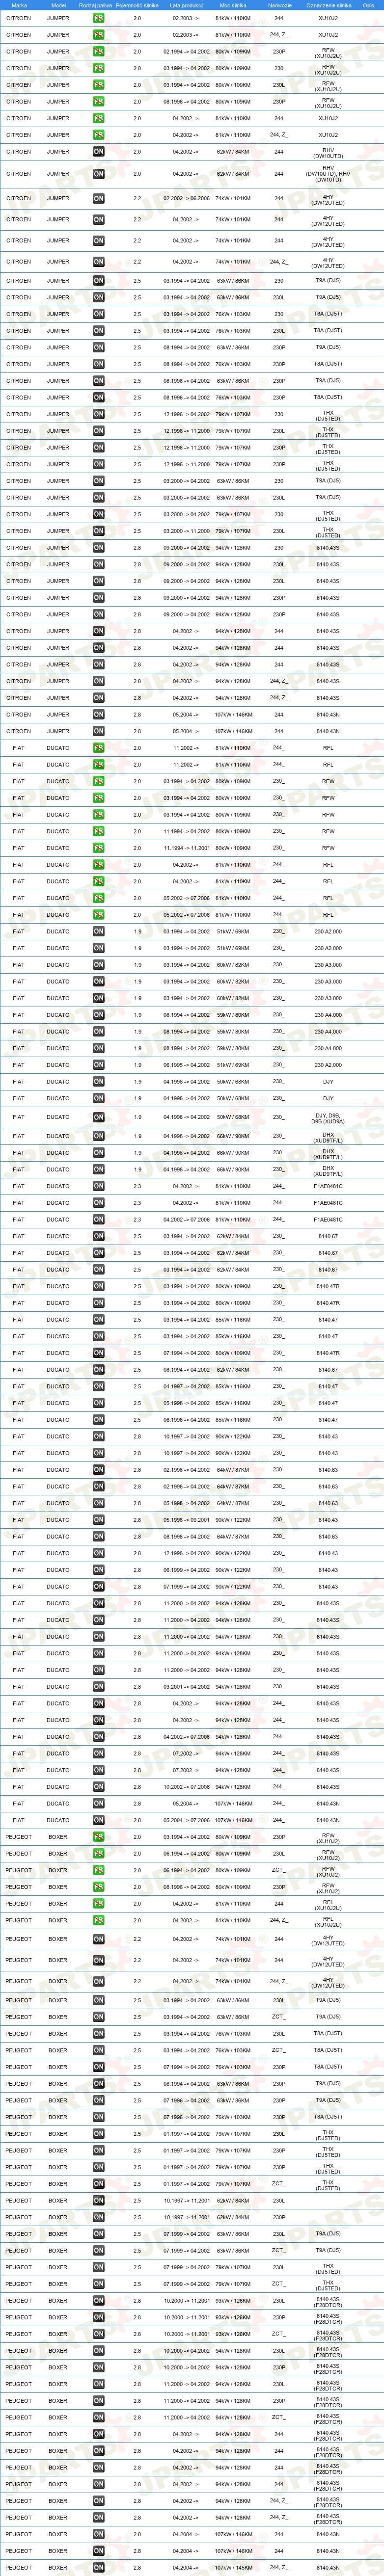384x2576 pixels.
Task: Click the 02.1994 -> 04.2002 production years cell
Action: (x=186, y=52)
